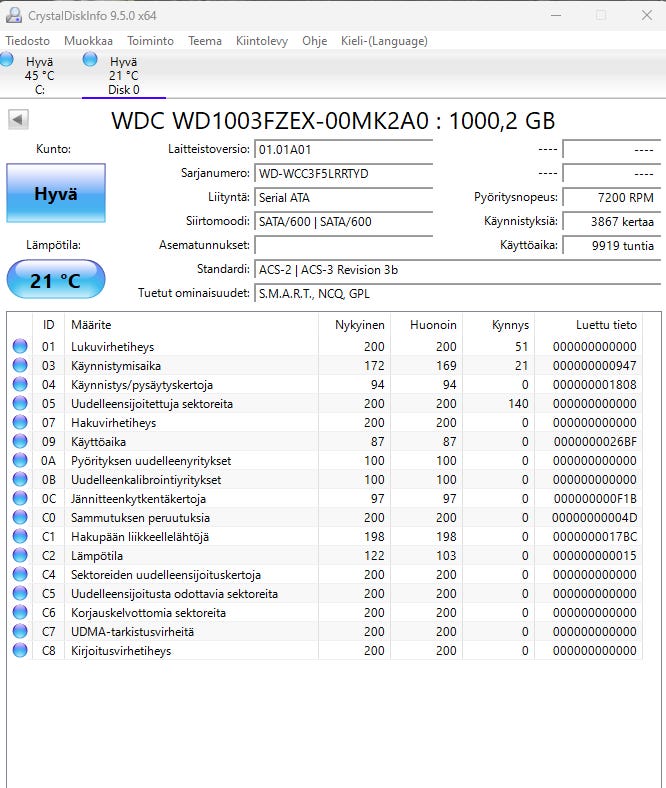Viewport: 666px width, 788px height.
Task: Click the Sarjanumero field WD-WCC3F5LRRTYD
Action: point(344,173)
